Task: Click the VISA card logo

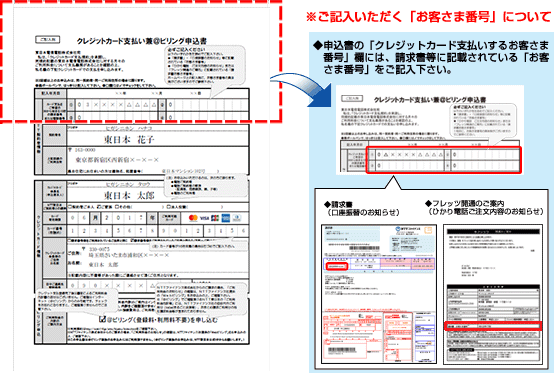Action: (204, 218)
